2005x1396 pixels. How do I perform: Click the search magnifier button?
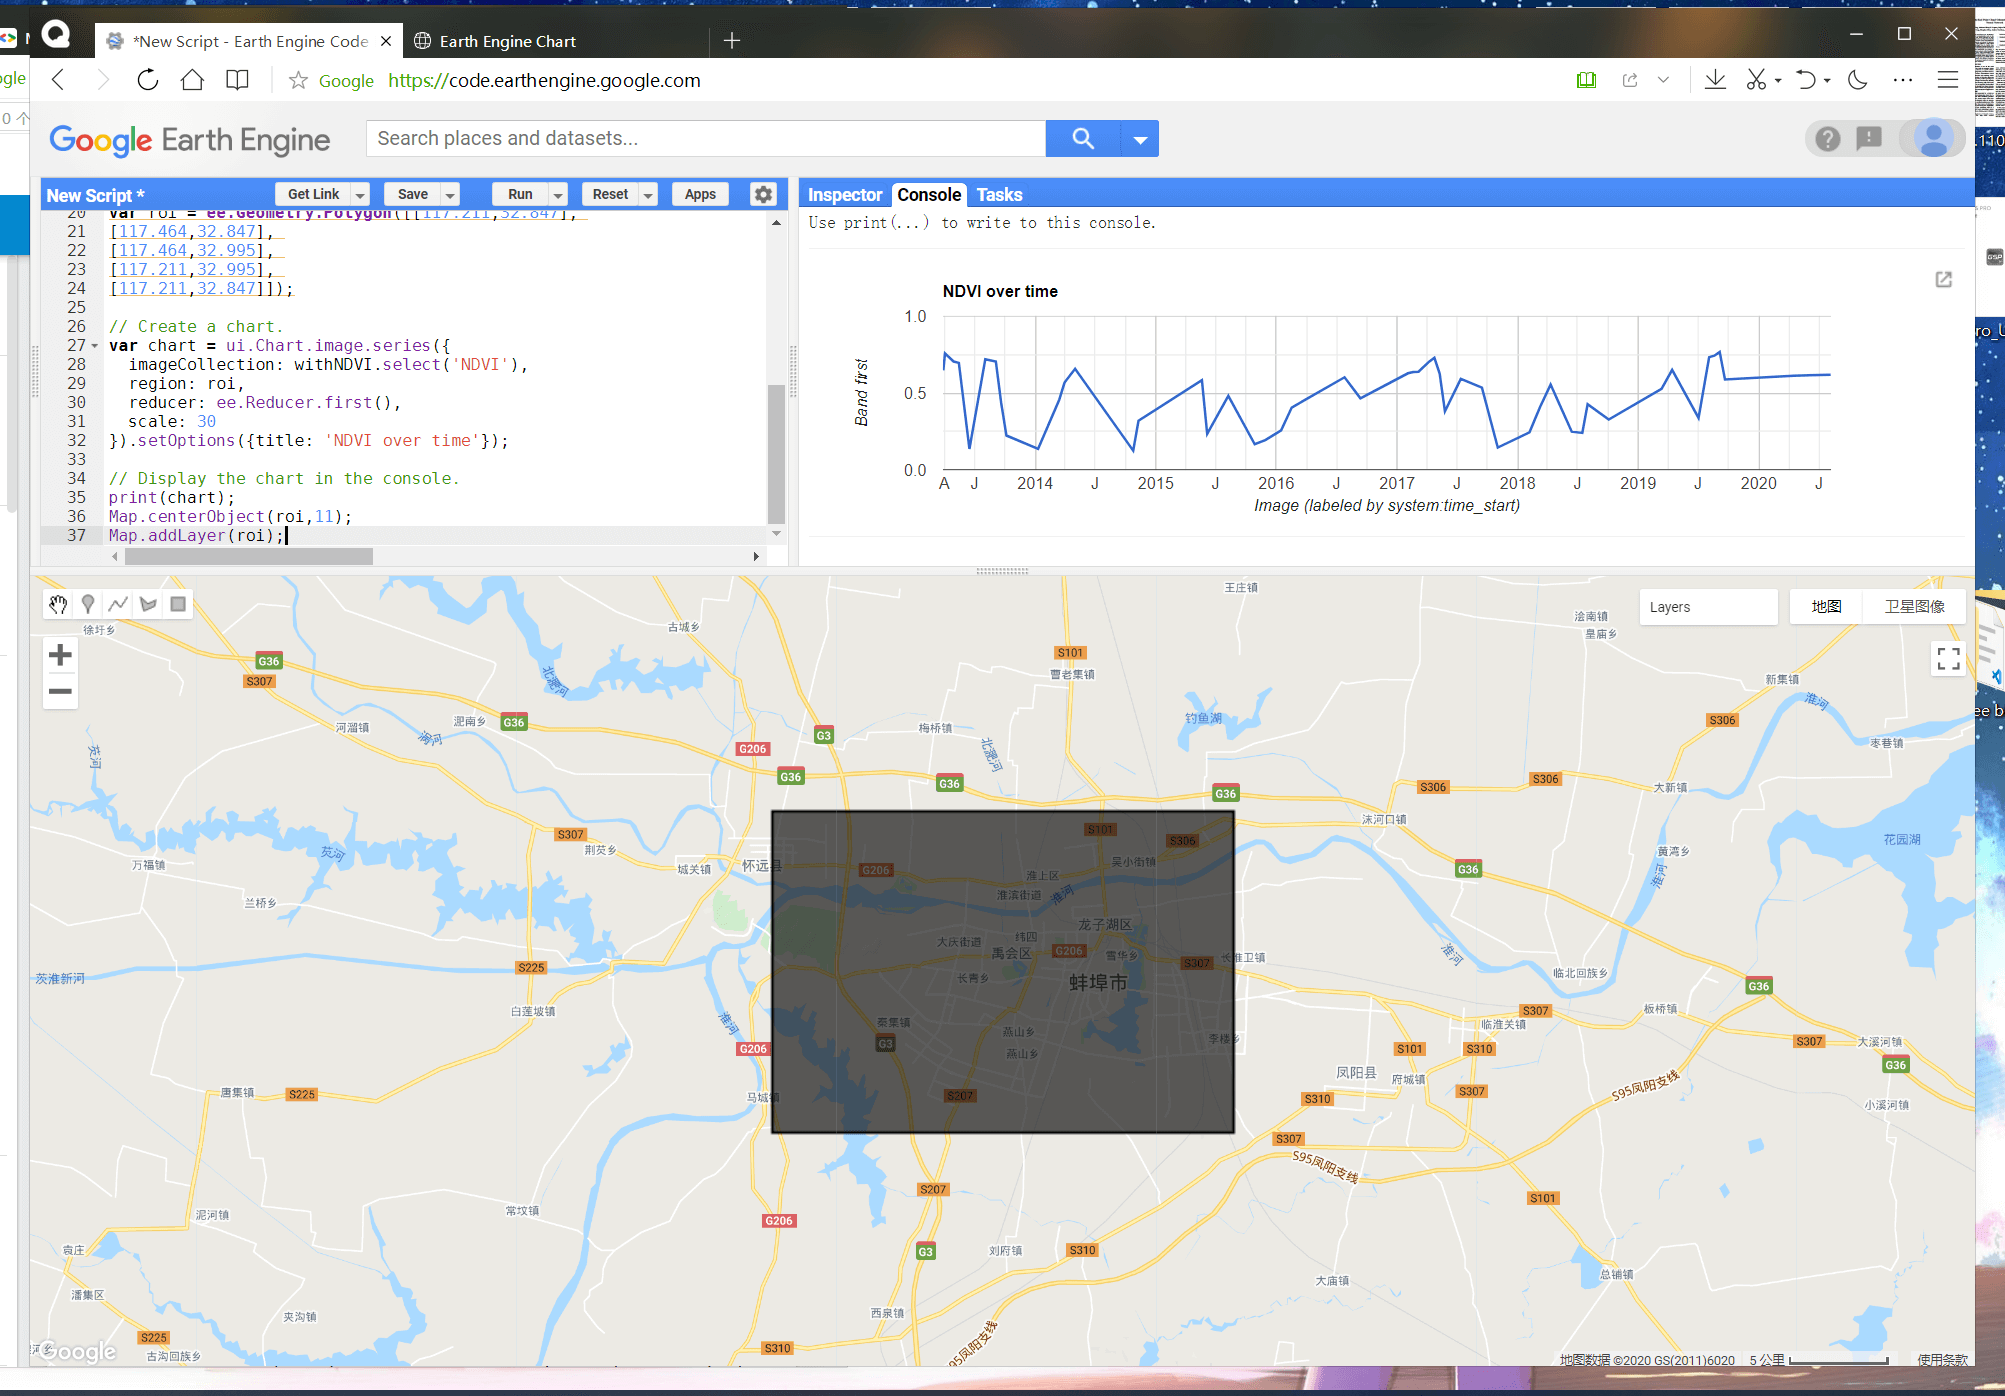[1082, 138]
